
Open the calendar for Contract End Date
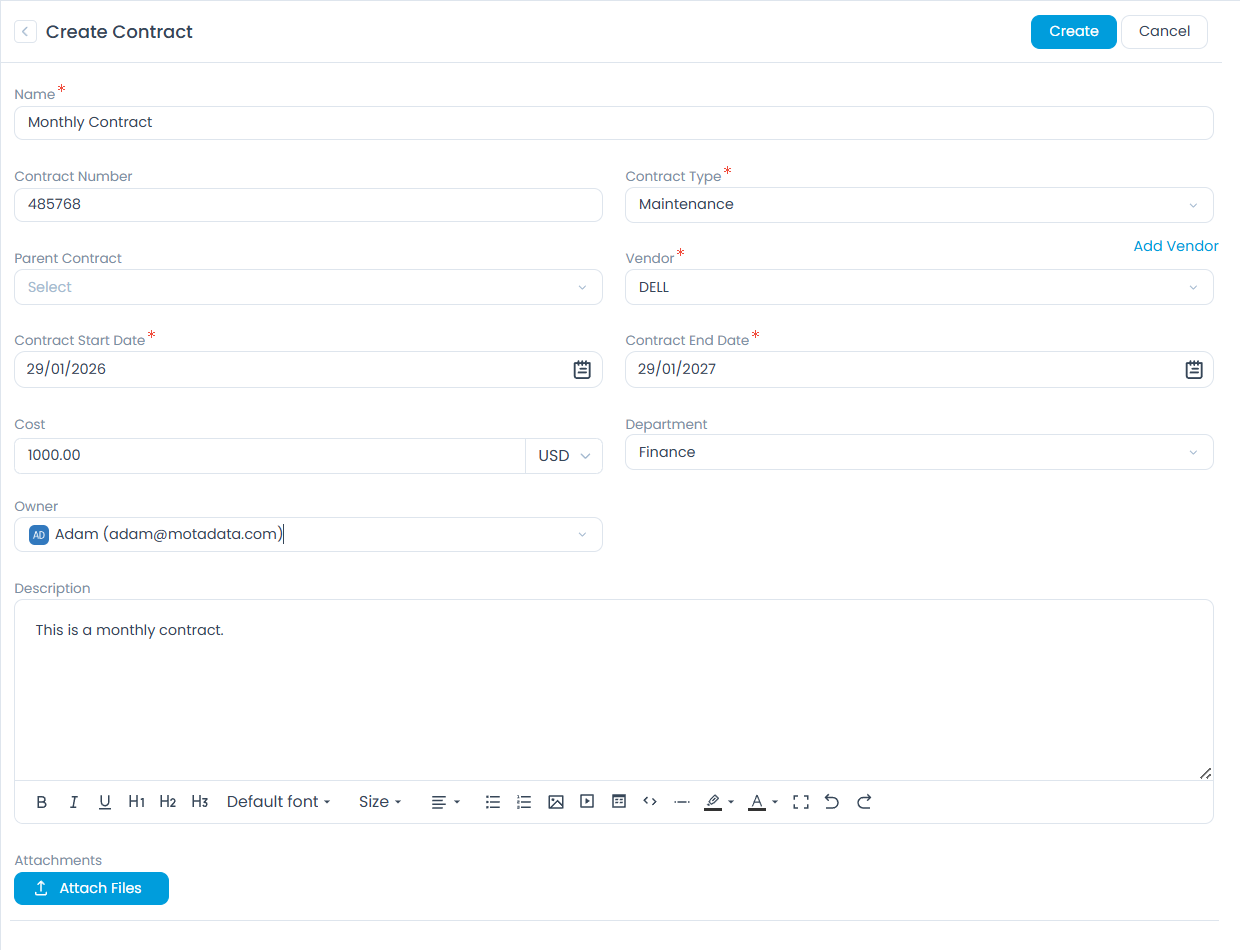pyautogui.click(x=1193, y=369)
